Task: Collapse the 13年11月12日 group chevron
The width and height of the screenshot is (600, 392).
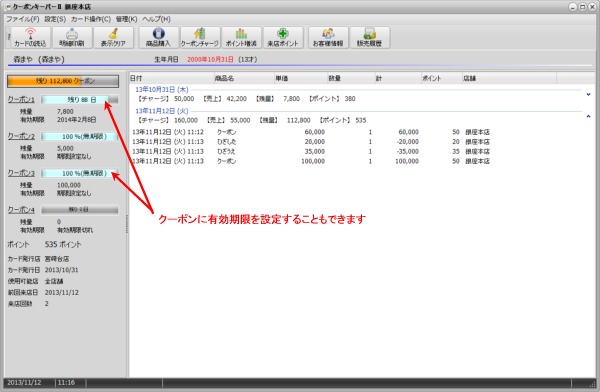Action: click(x=588, y=116)
